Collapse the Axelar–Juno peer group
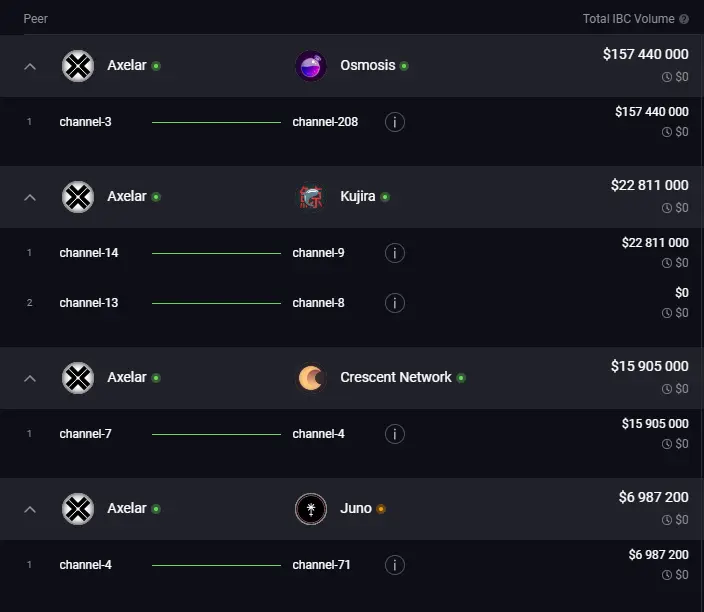 (x=30, y=509)
